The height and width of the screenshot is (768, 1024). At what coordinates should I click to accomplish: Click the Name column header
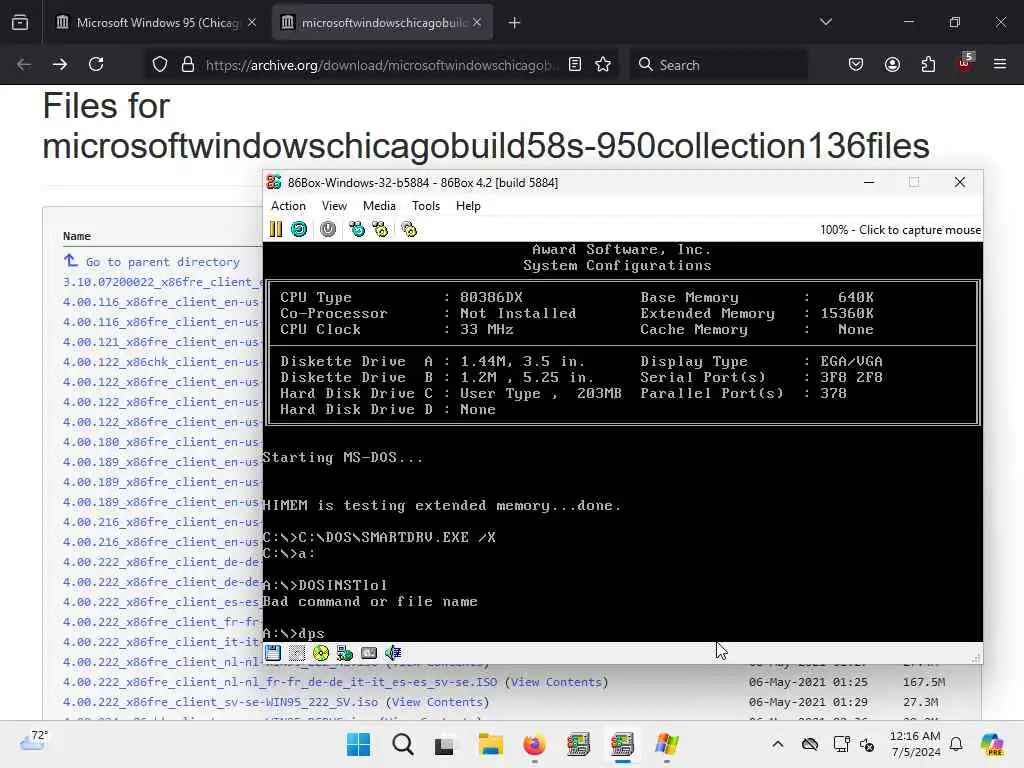pyautogui.click(x=77, y=236)
